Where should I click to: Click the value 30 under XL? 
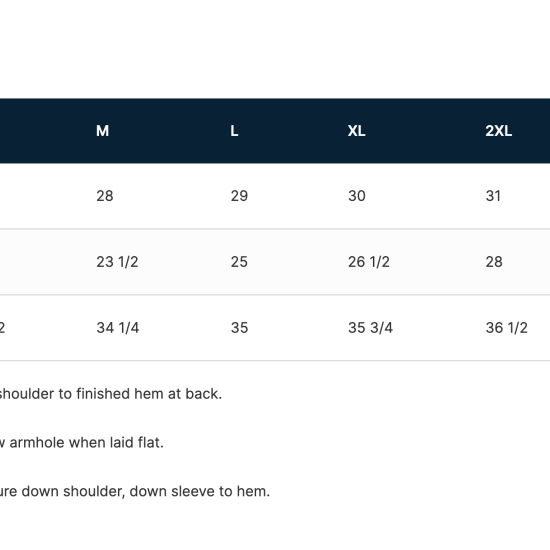[x=357, y=196]
